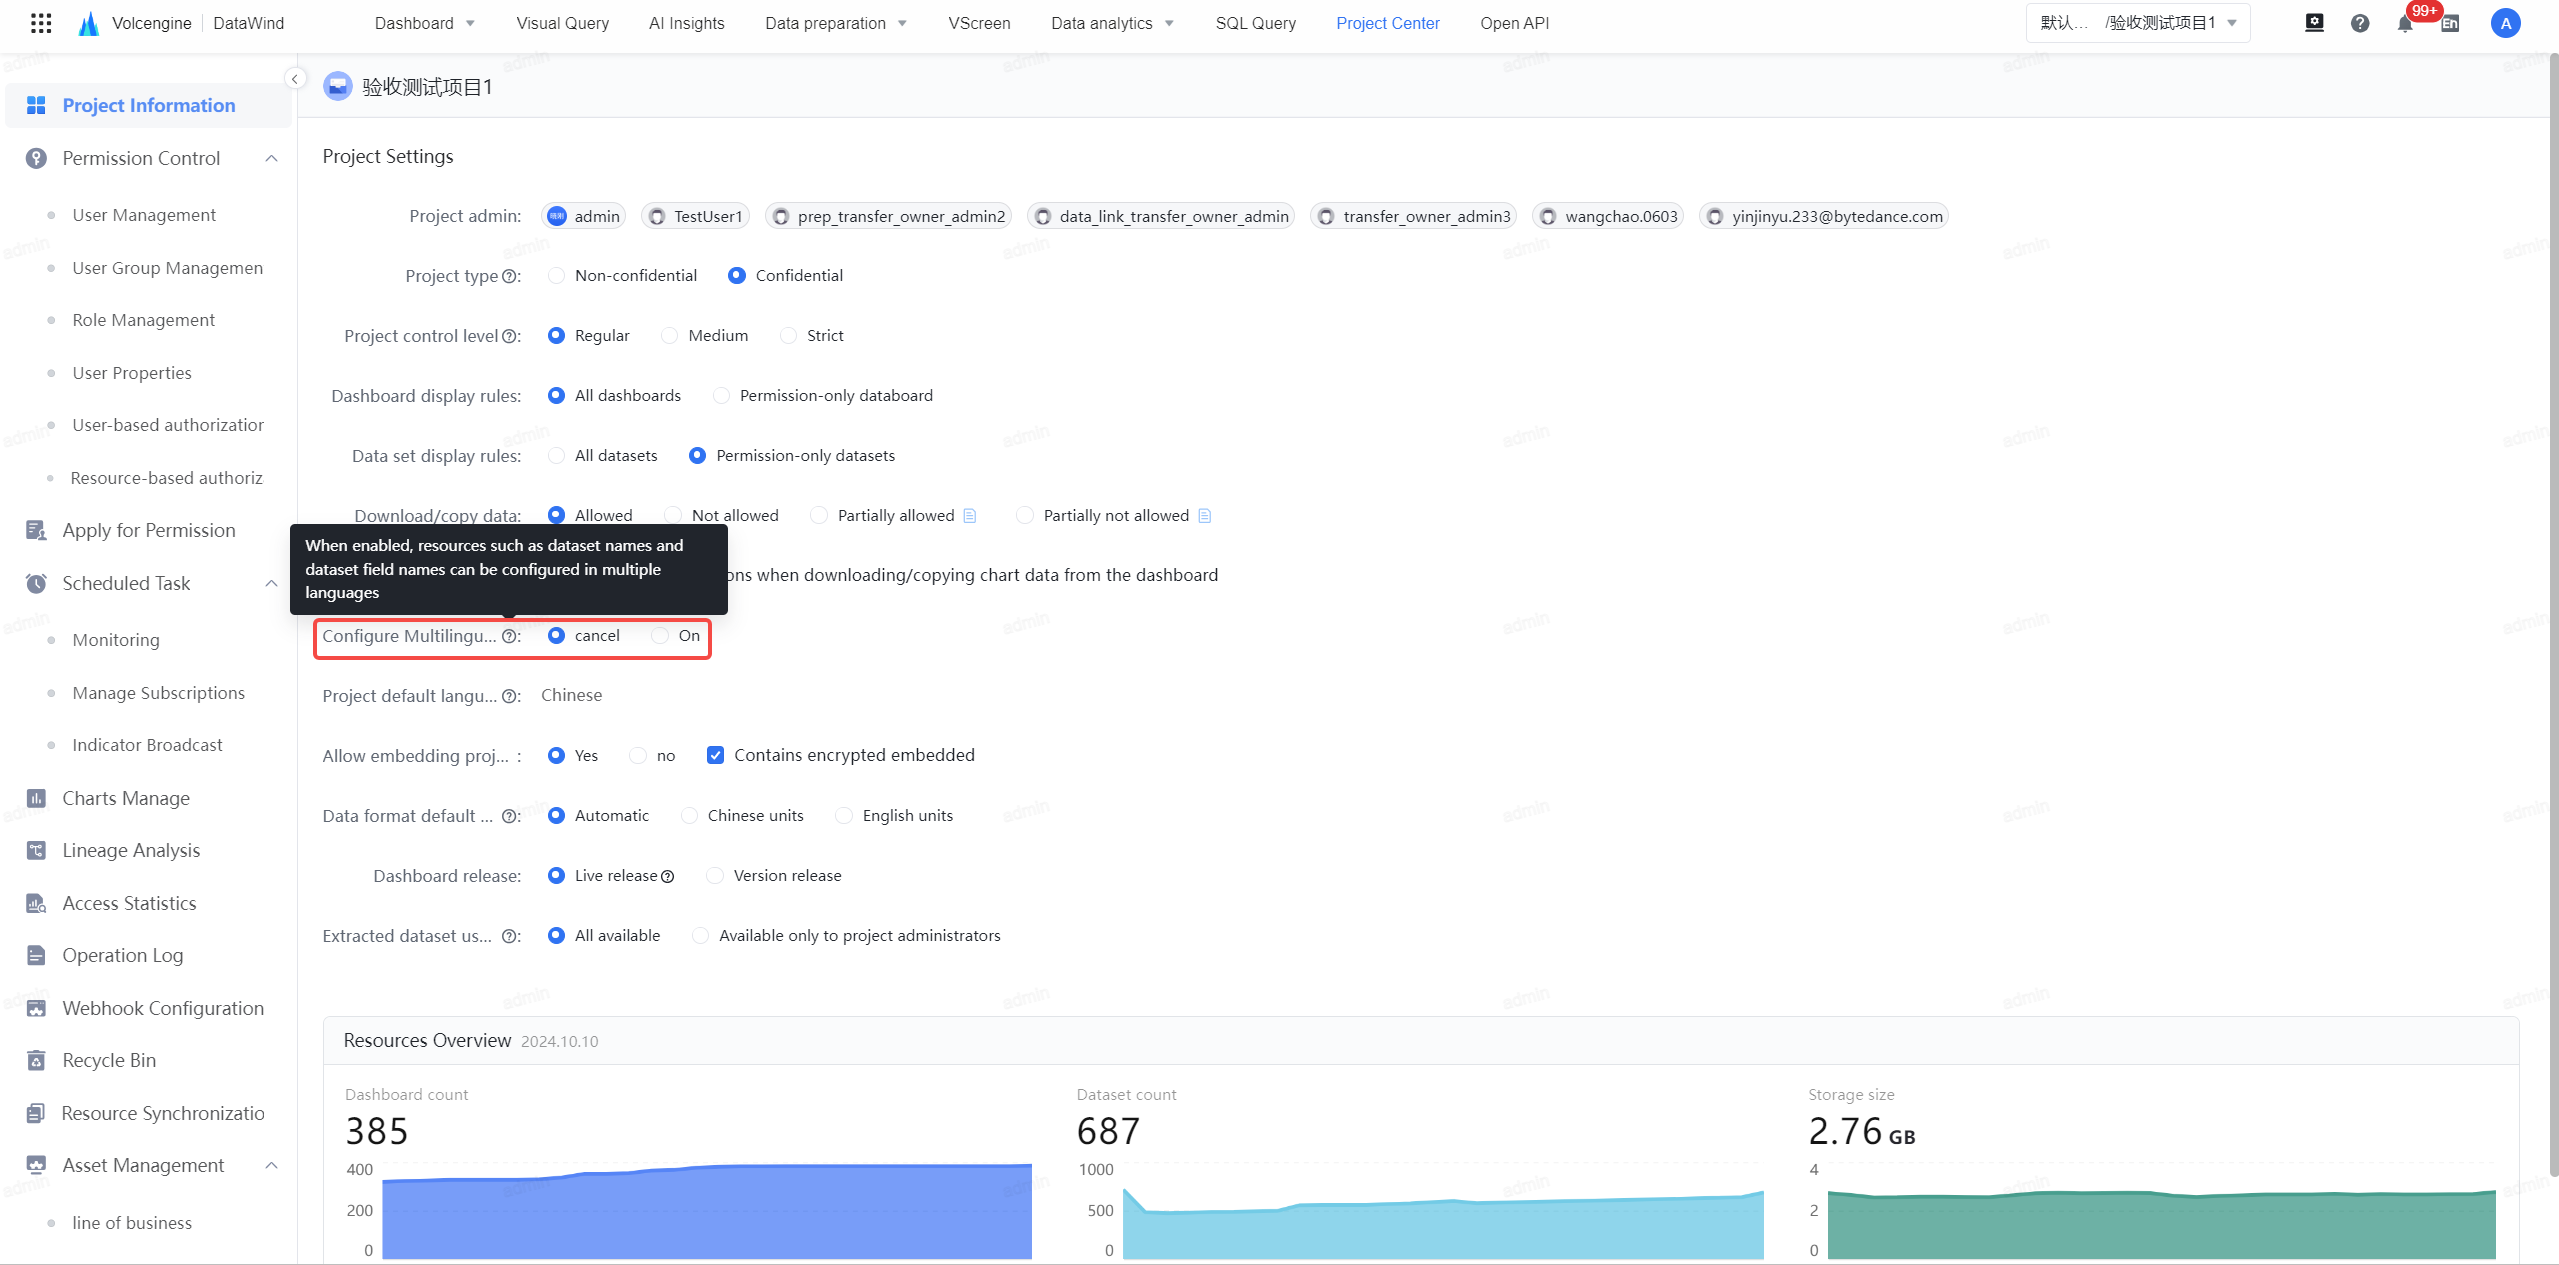2559x1265 pixels.
Task: Click the TestUser1 admin tag
Action: (695, 216)
